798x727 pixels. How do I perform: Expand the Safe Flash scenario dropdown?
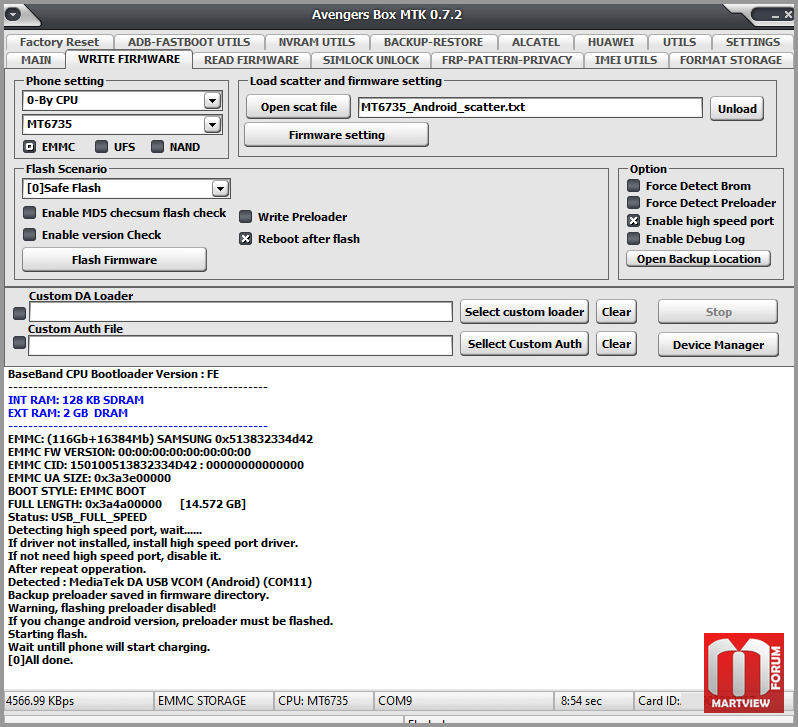click(x=220, y=188)
